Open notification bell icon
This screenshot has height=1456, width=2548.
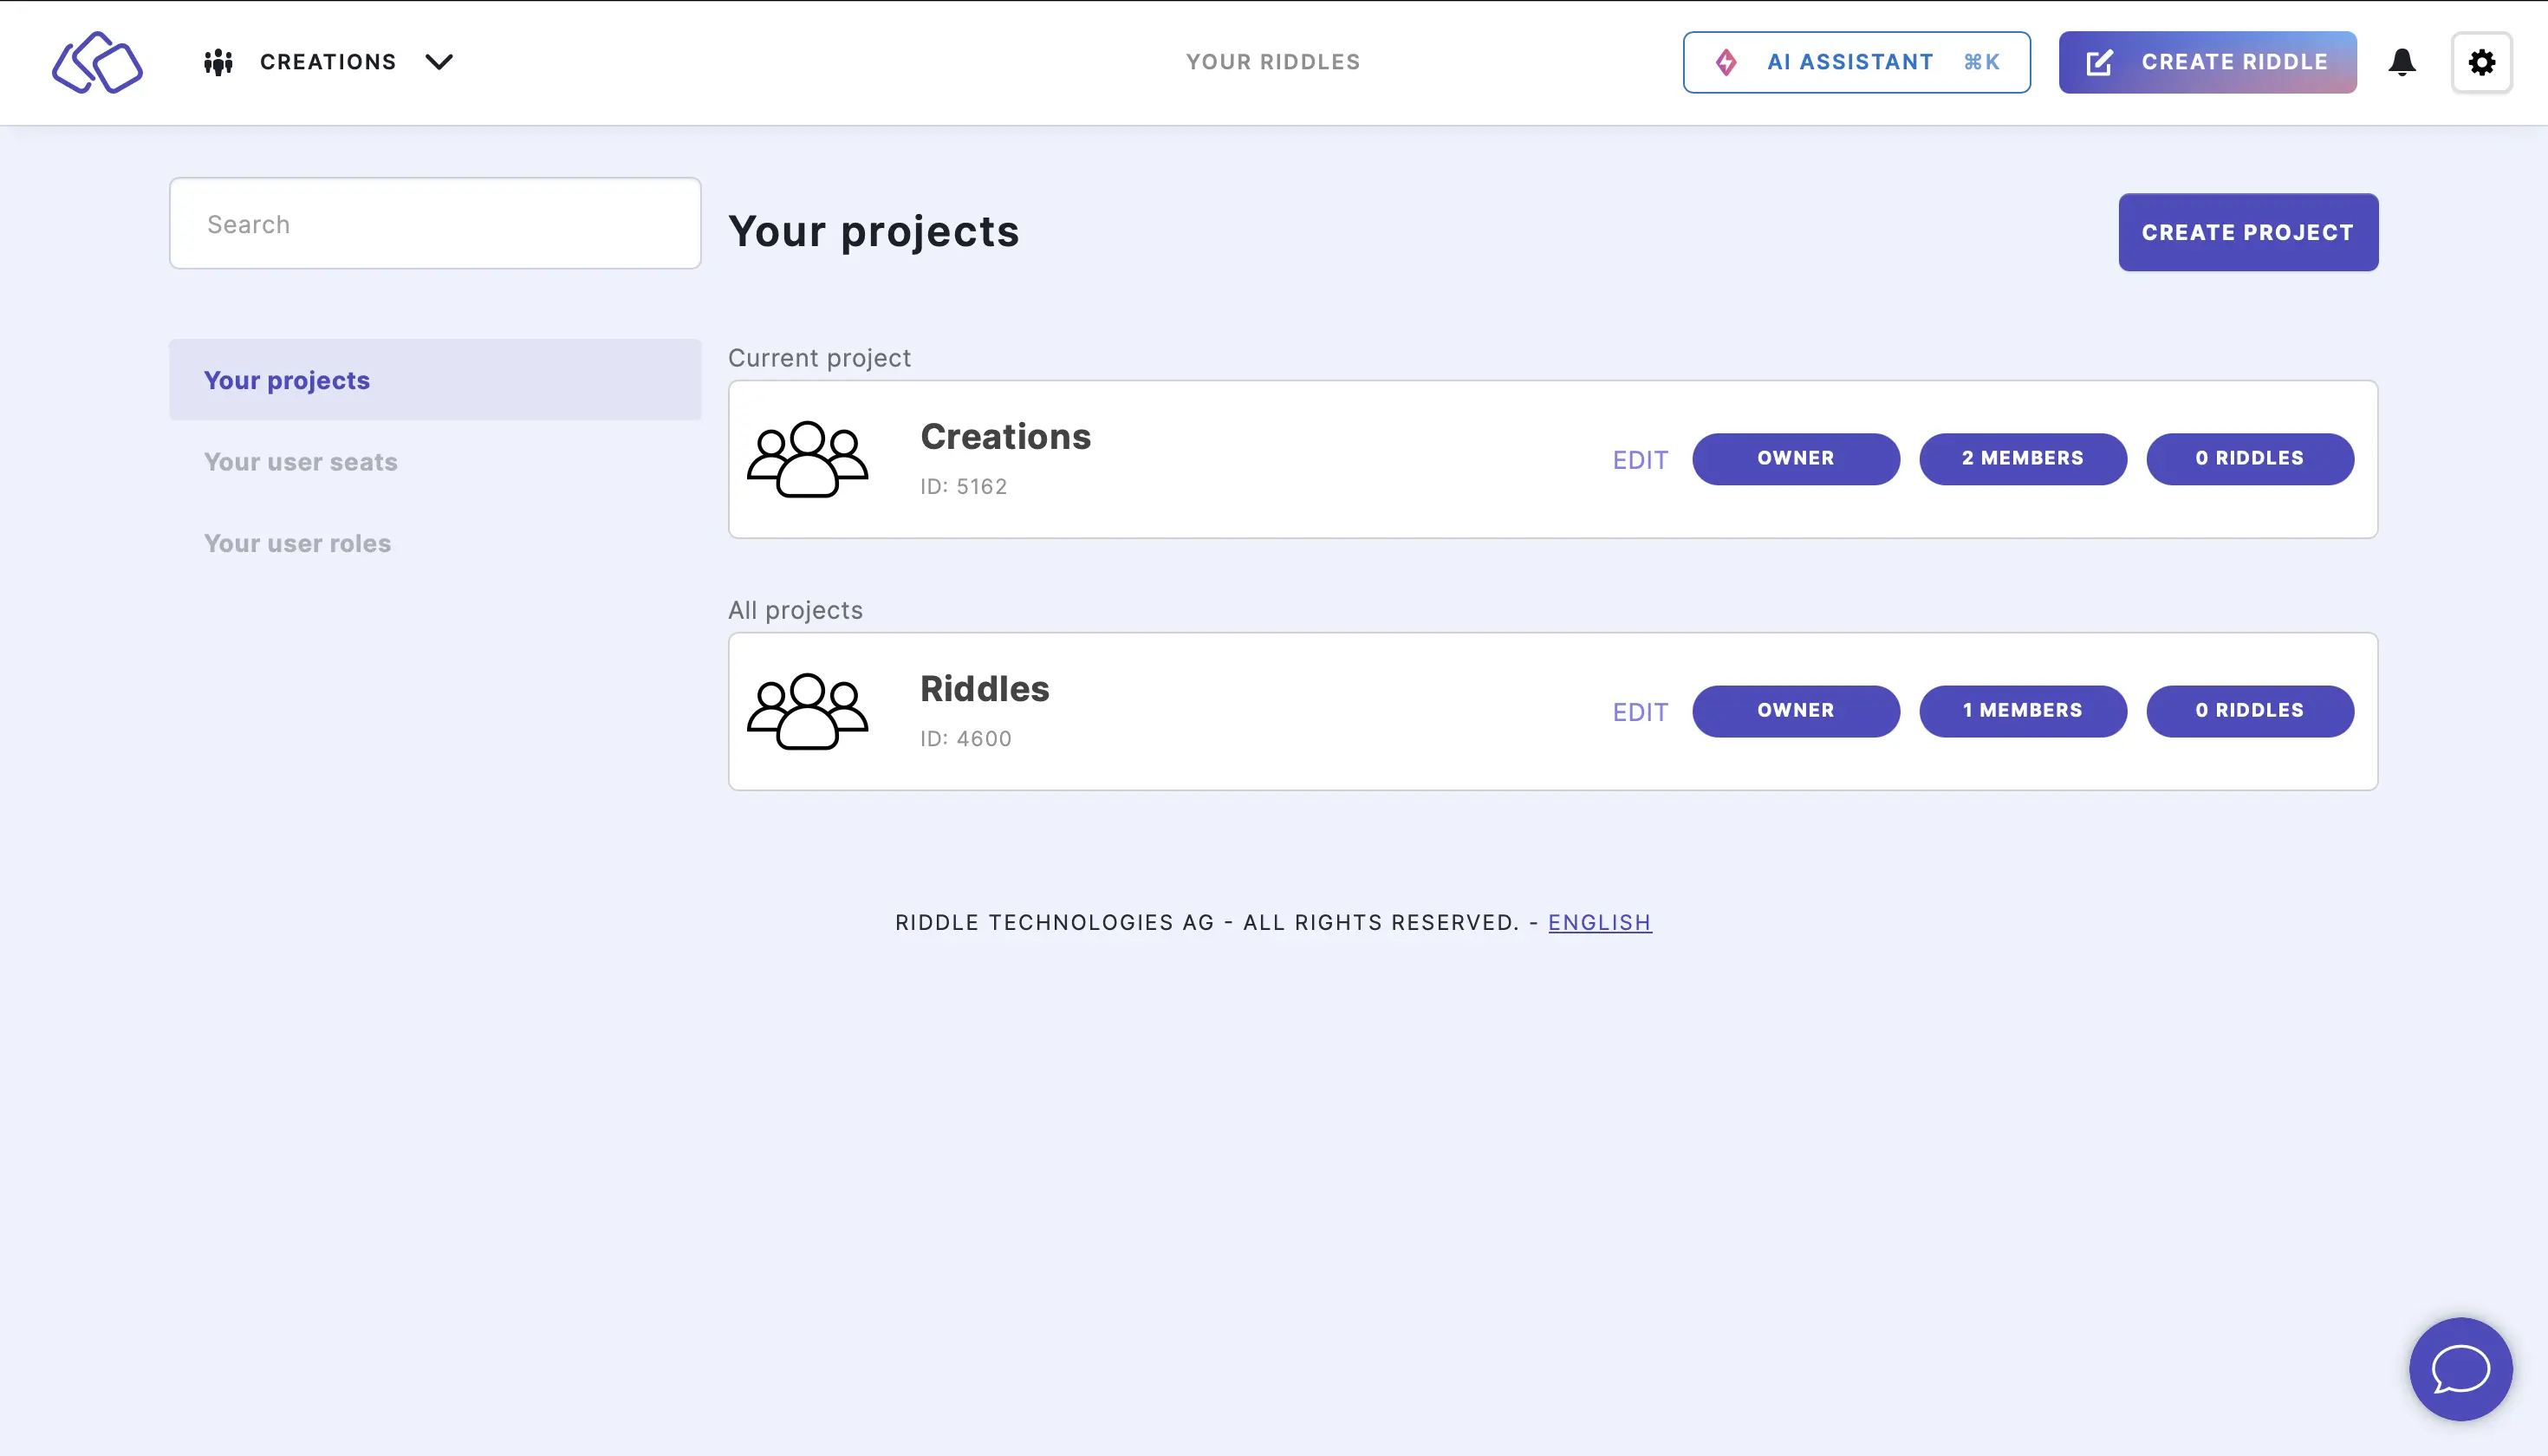coord(2401,62)
